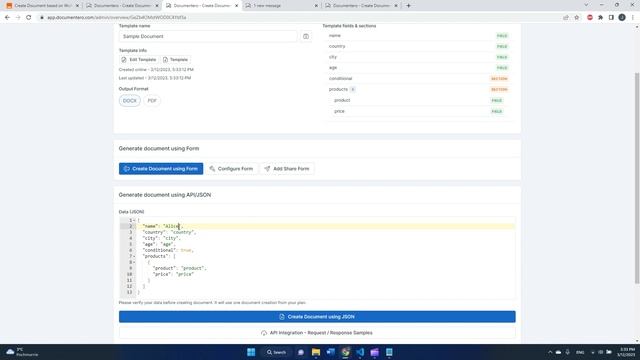Click Create Document using Form

click(x=161, y=169)
